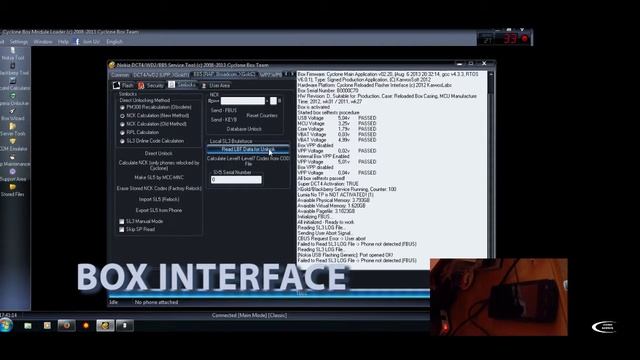This screenshot has height=360, width=640.
Task: Open COM Emulator in the sidebar
Action: point(13,144)
